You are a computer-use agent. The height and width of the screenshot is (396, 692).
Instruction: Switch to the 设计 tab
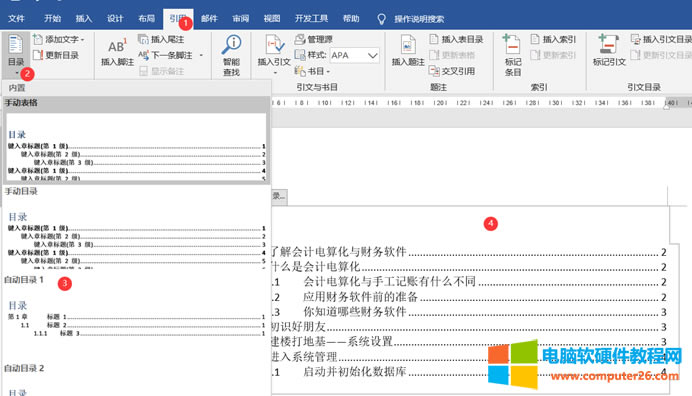(x=115, y=19)
